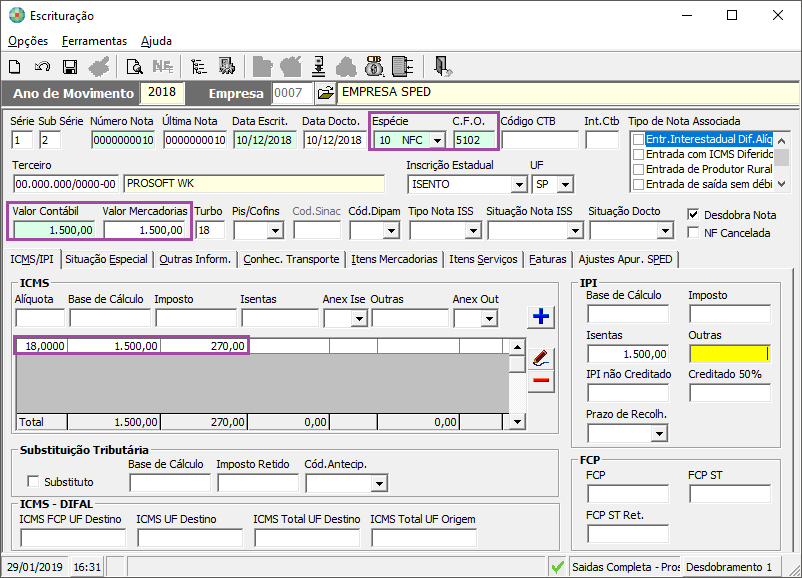Viewport: 802px width, 578px height.
Task: Switch to the Faturas tab
Action: pos(548,259)
